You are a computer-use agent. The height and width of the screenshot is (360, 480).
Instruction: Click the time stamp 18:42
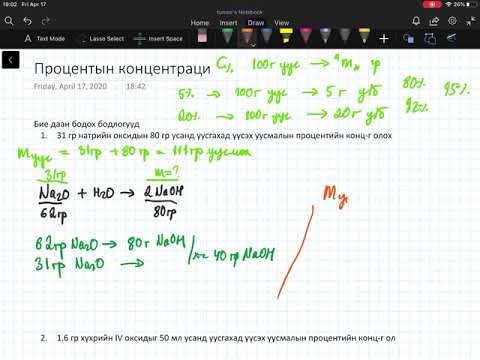click(136, 86)
